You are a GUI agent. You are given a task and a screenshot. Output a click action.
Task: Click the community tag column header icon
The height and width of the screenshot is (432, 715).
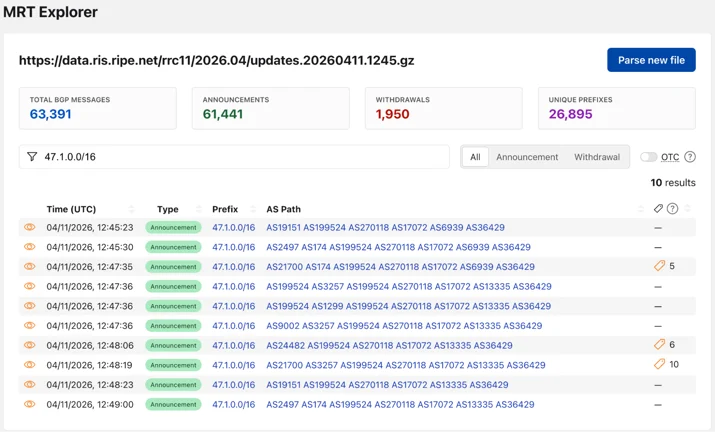(x=658, y=209)
